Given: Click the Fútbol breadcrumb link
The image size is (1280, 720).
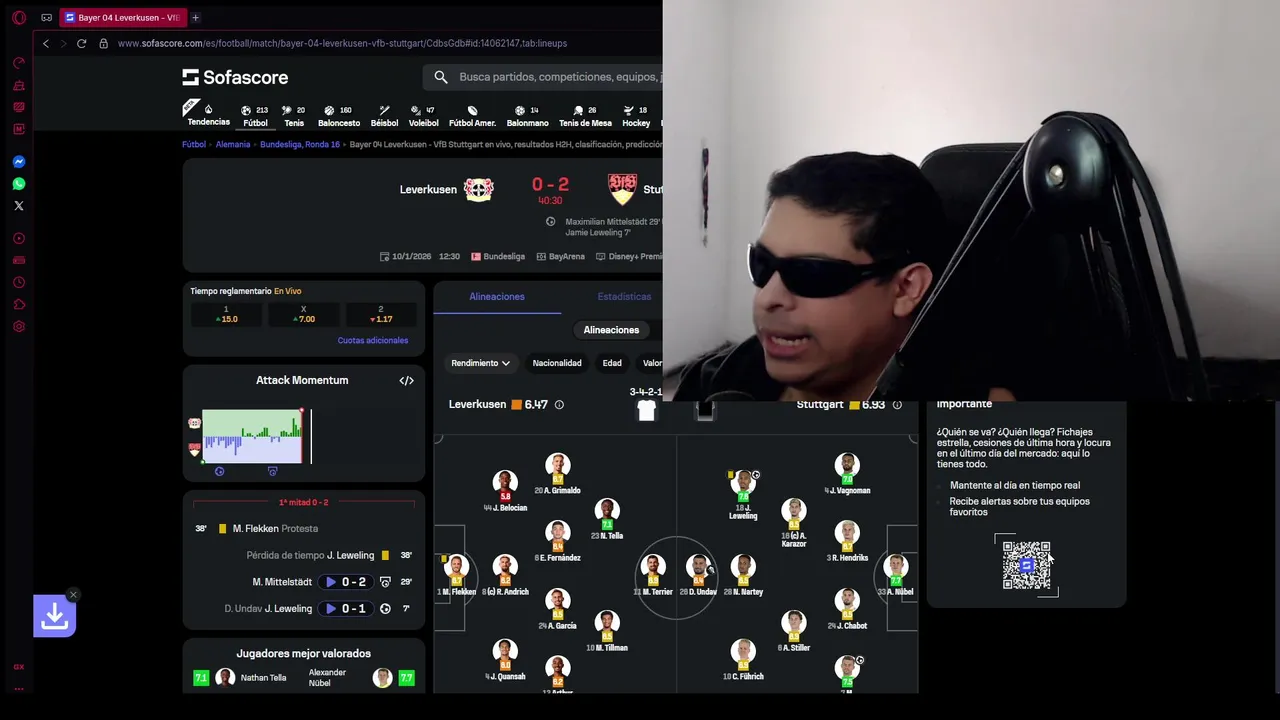Looking at the screenshot, I should pos(194,144).
